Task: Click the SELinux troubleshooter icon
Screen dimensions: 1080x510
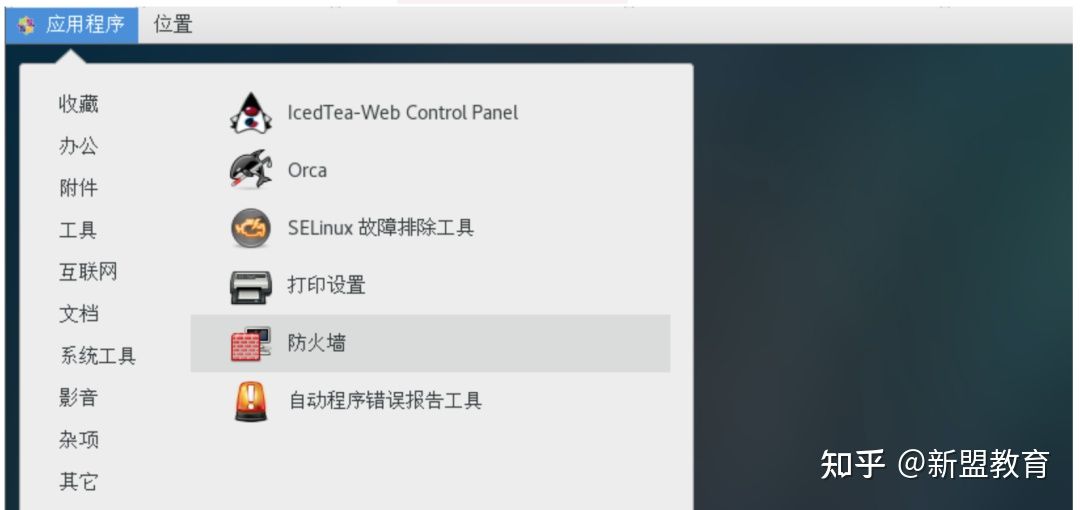Action: 250,228
